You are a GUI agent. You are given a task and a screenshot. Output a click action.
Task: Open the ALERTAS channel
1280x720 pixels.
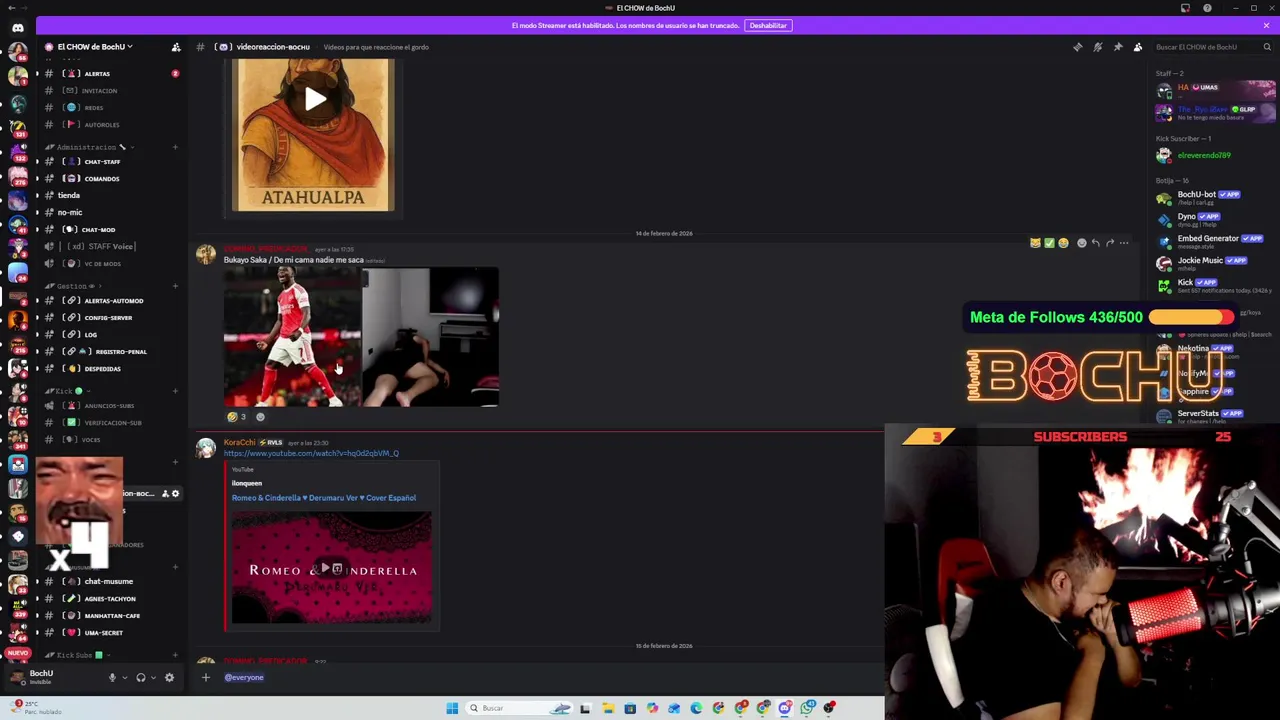pyautogui.click(x=110, y=74)
